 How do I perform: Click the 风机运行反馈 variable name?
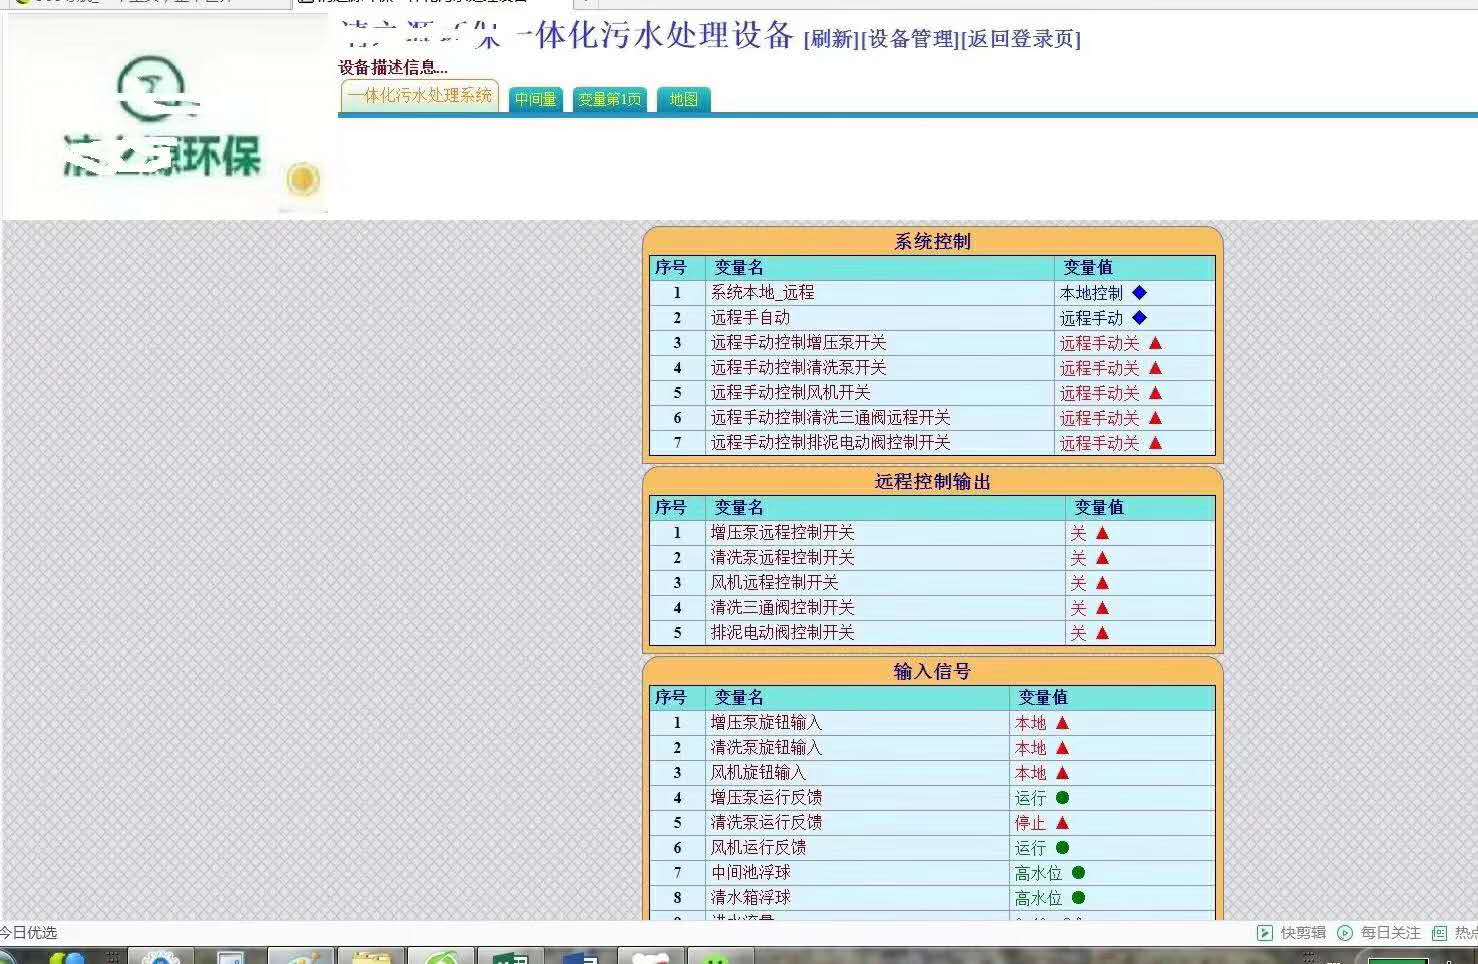coord(759,848)
